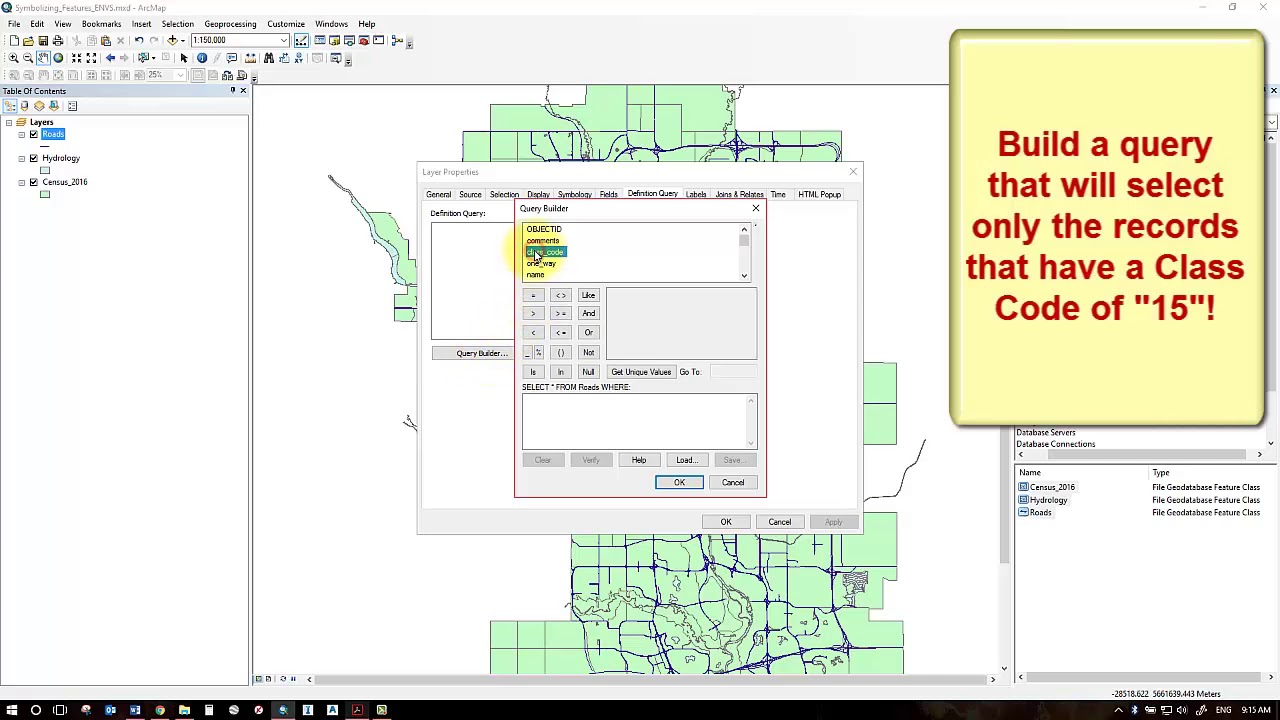Image resolution: width=1280 pixels, height=720 pixels.
Task: Save the map document
Action: 43,41
